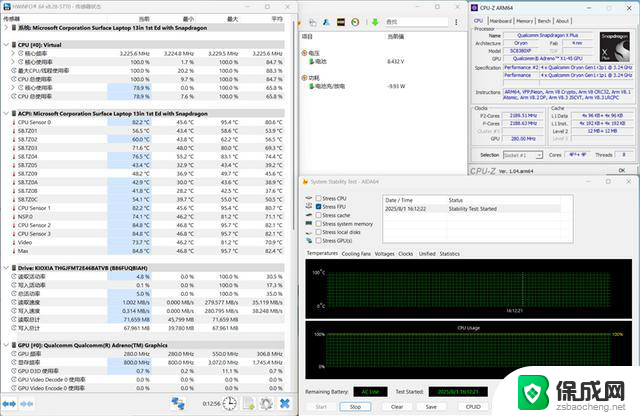The image size is (640, 416).
Task: Click the blue X close-sensors icon in HWiNFO
Action: tap(284, 403)
